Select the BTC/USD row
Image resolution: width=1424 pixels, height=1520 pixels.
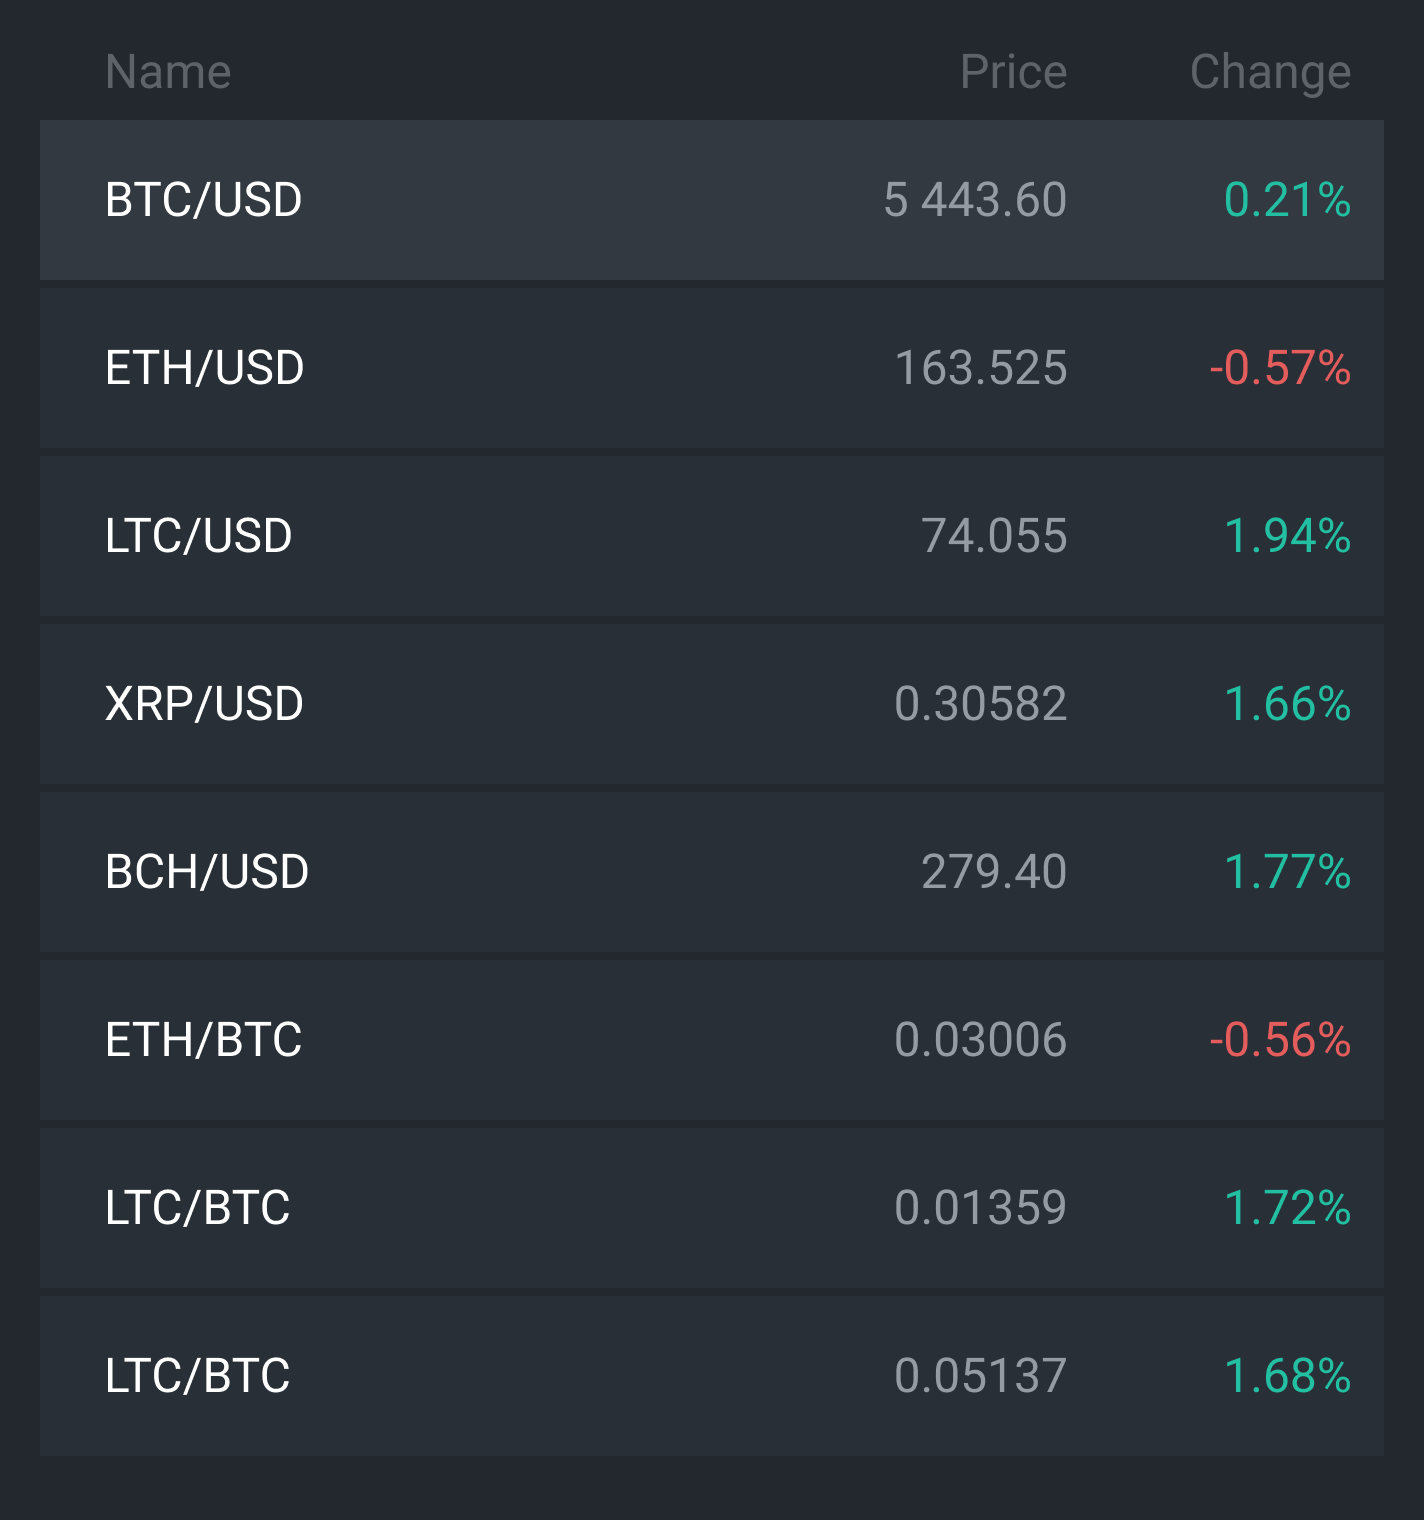pyautogui.click(x=712, y=200)
